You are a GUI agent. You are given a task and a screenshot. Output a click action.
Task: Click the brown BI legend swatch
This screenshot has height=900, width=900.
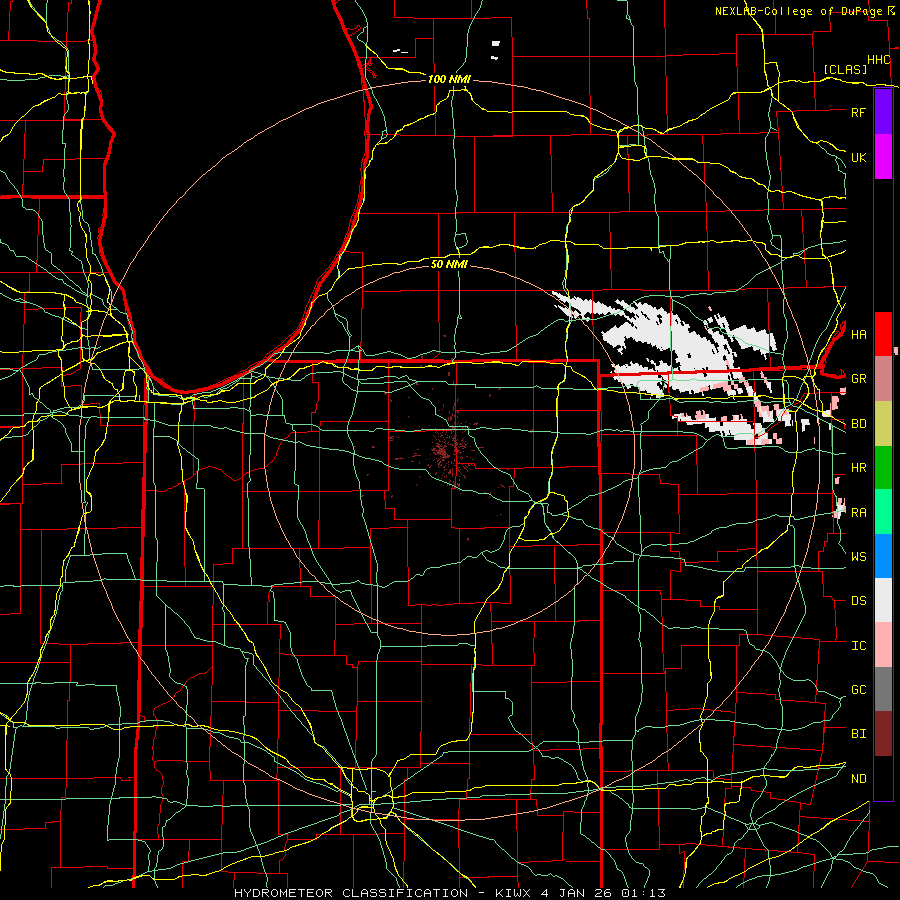pos(883,734)
